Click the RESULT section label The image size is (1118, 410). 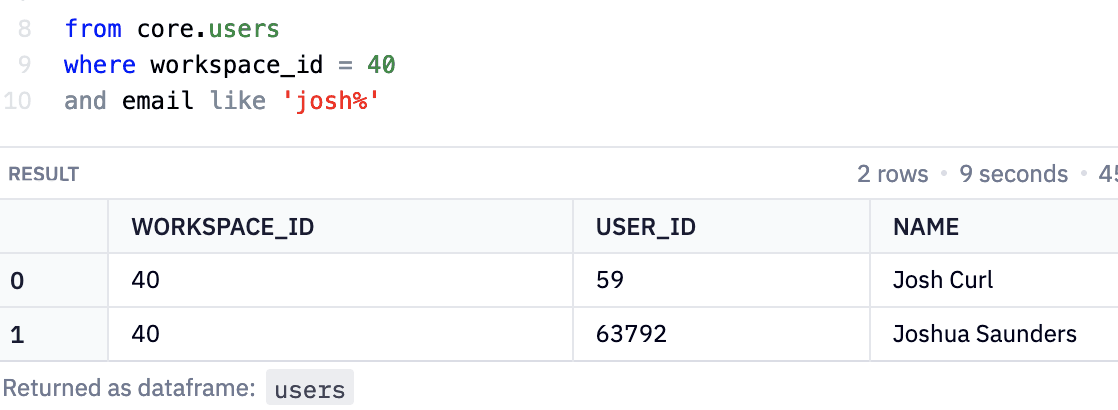coord(43,175)
